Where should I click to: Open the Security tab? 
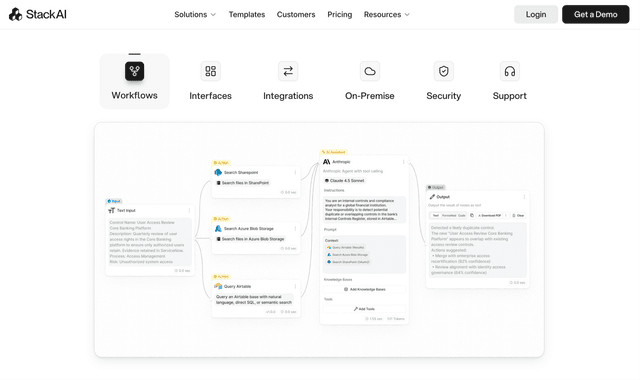444,81
